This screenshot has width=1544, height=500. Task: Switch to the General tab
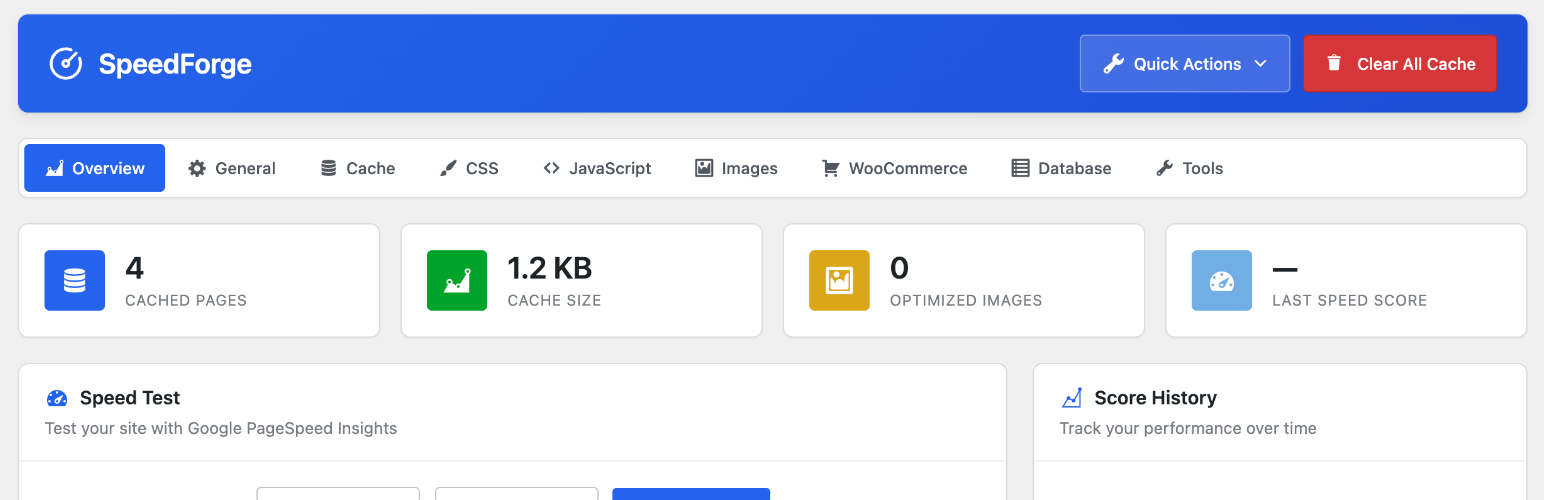click(232, 168)
